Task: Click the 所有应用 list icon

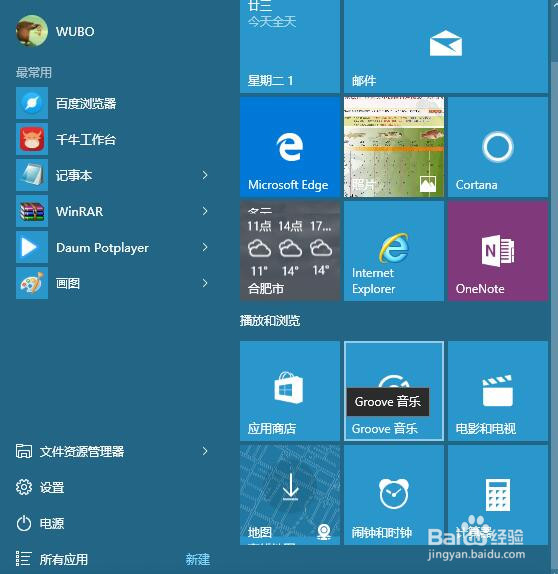Action: pos(24,559)
